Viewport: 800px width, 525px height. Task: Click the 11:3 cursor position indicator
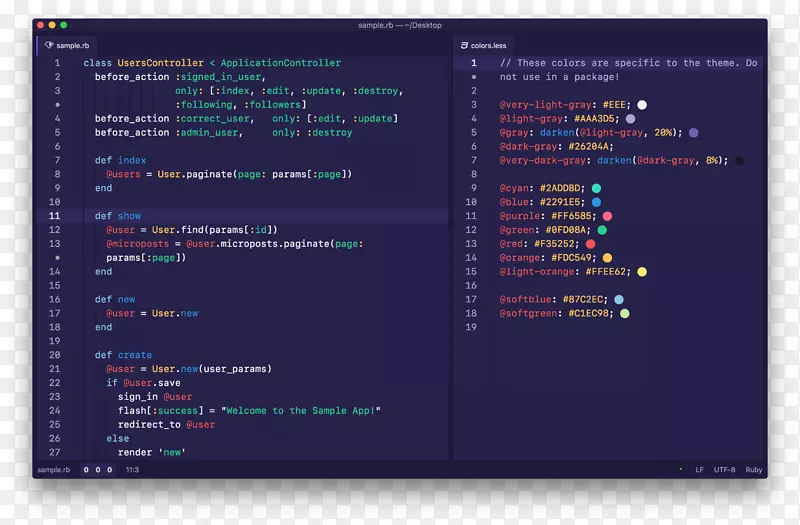131,469
